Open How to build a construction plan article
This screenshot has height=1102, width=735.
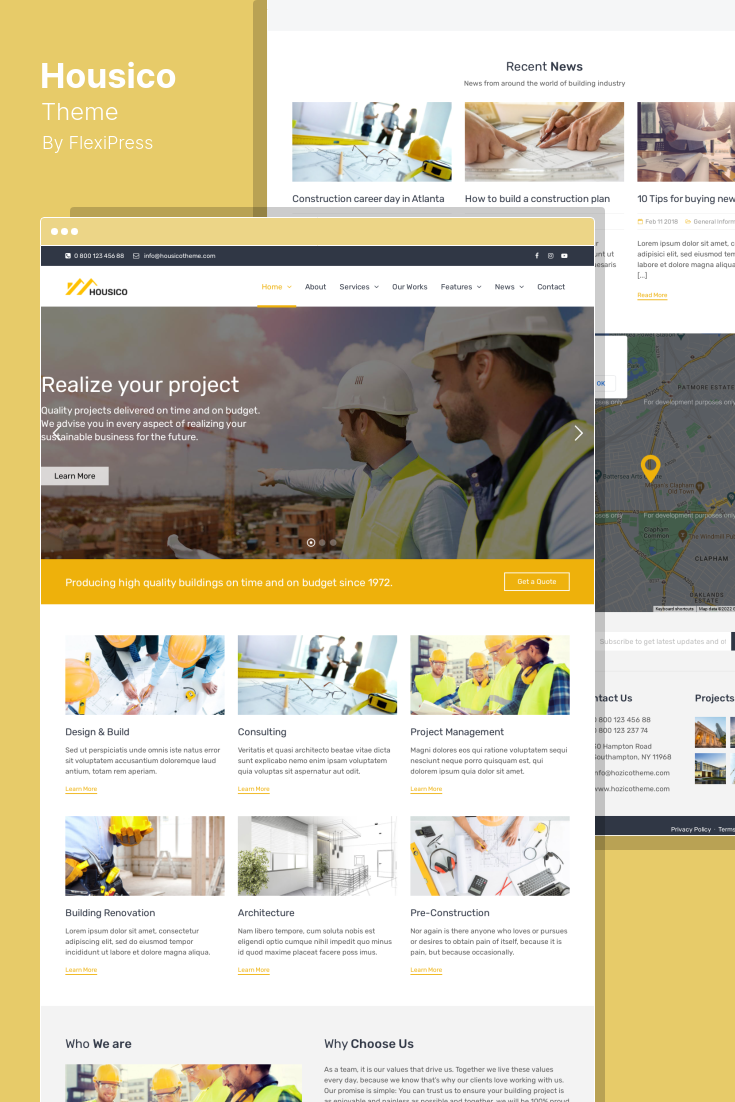538,199
